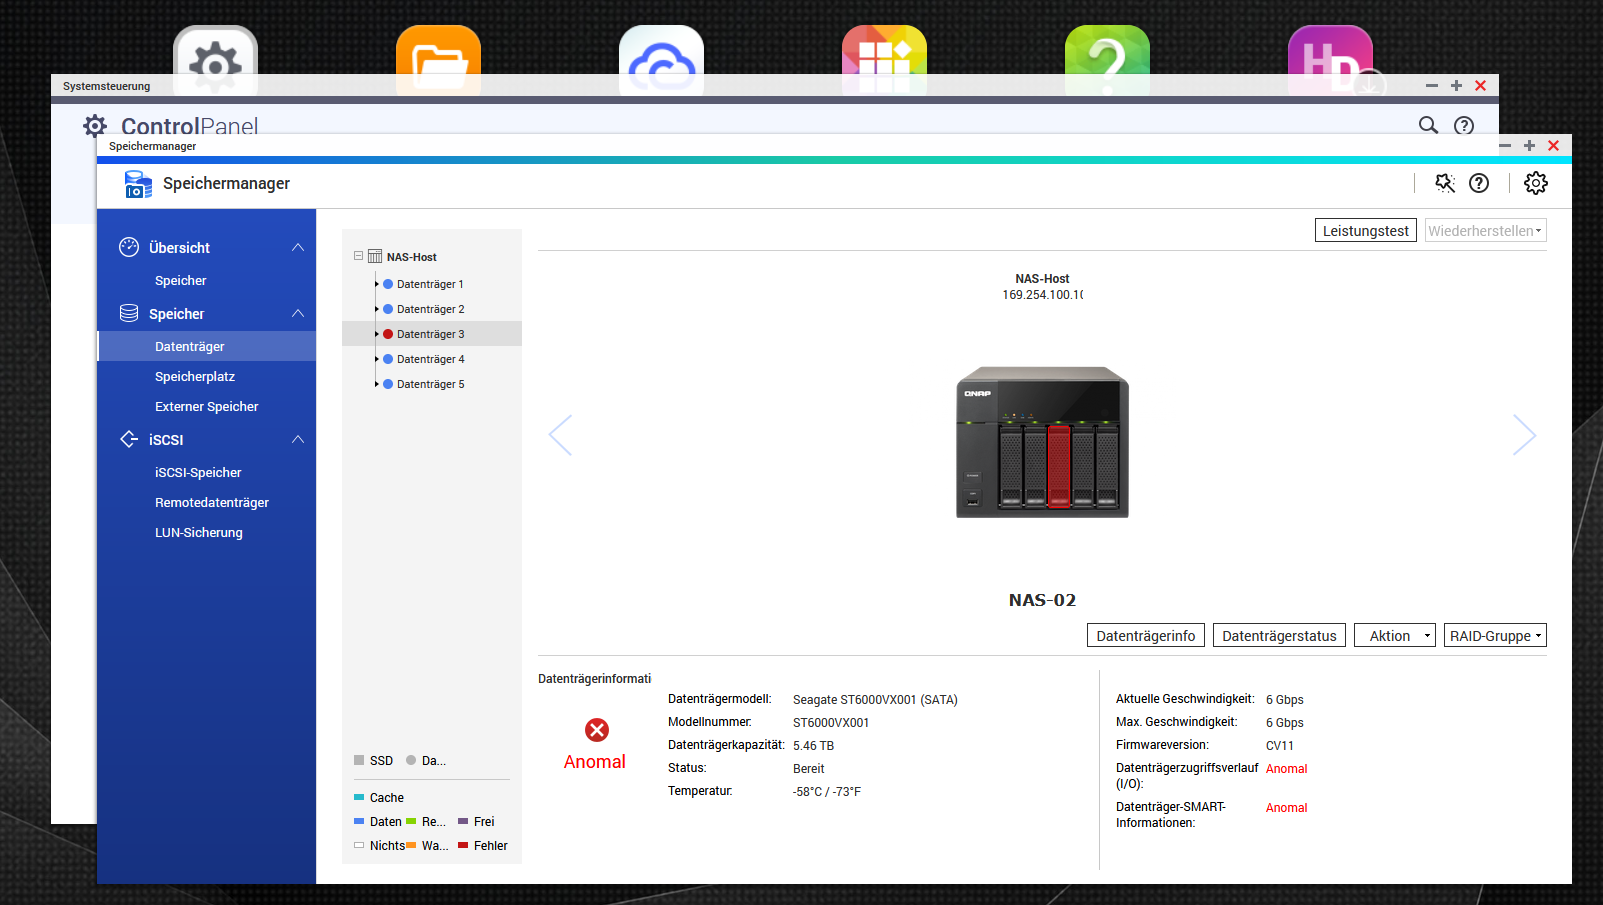The image size is (1603, 905).
Task: Expand Datenträger 2 tree arrow
Action: (x=377, y=309)
